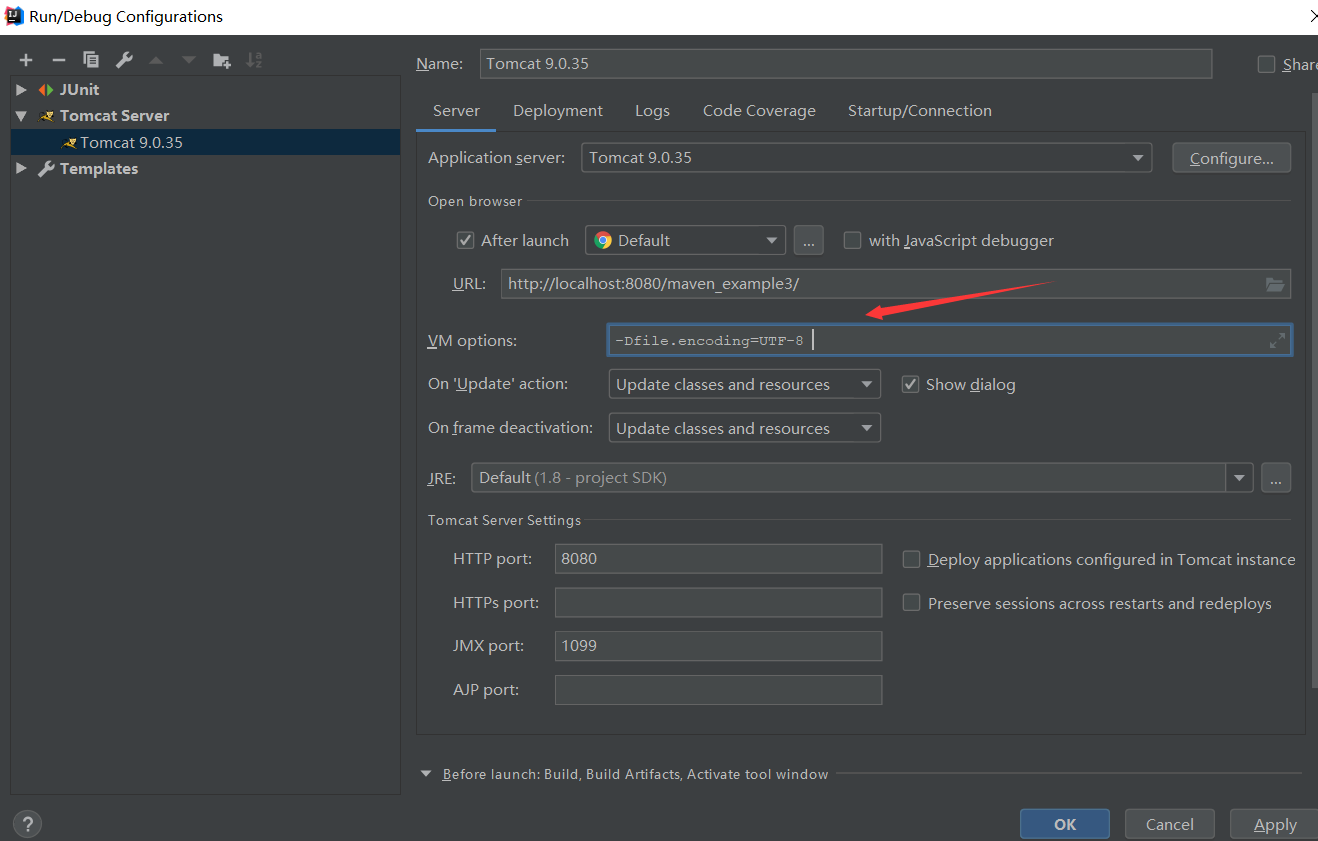Open On frame deactivation dropdown
This screenshot has height=841, width=1318.
744,428
